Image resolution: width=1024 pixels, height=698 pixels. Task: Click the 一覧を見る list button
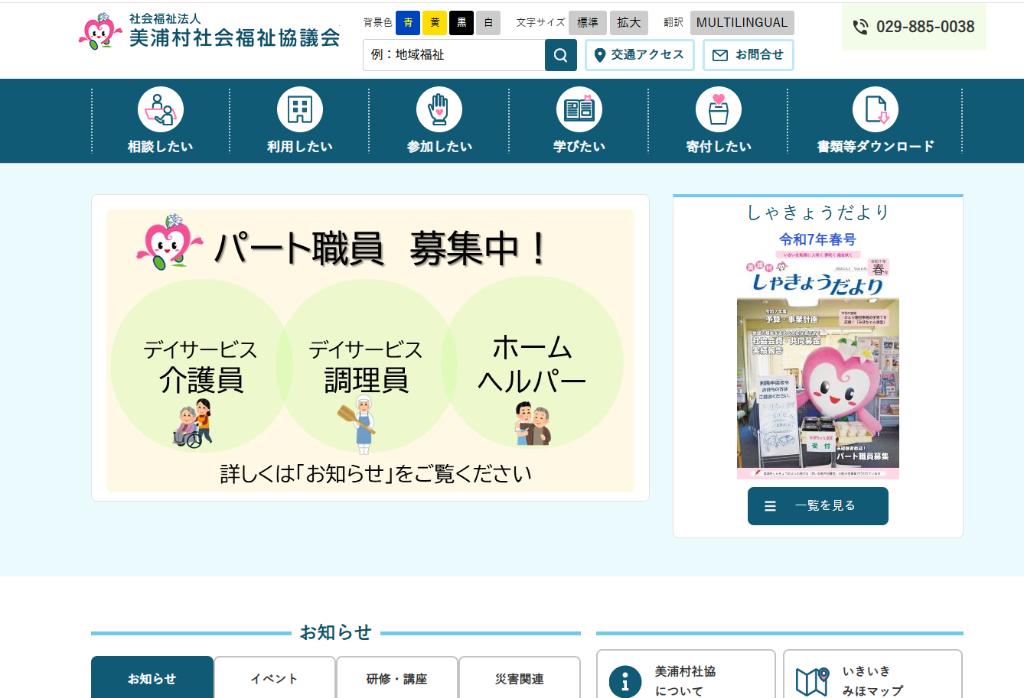[817, 506]
